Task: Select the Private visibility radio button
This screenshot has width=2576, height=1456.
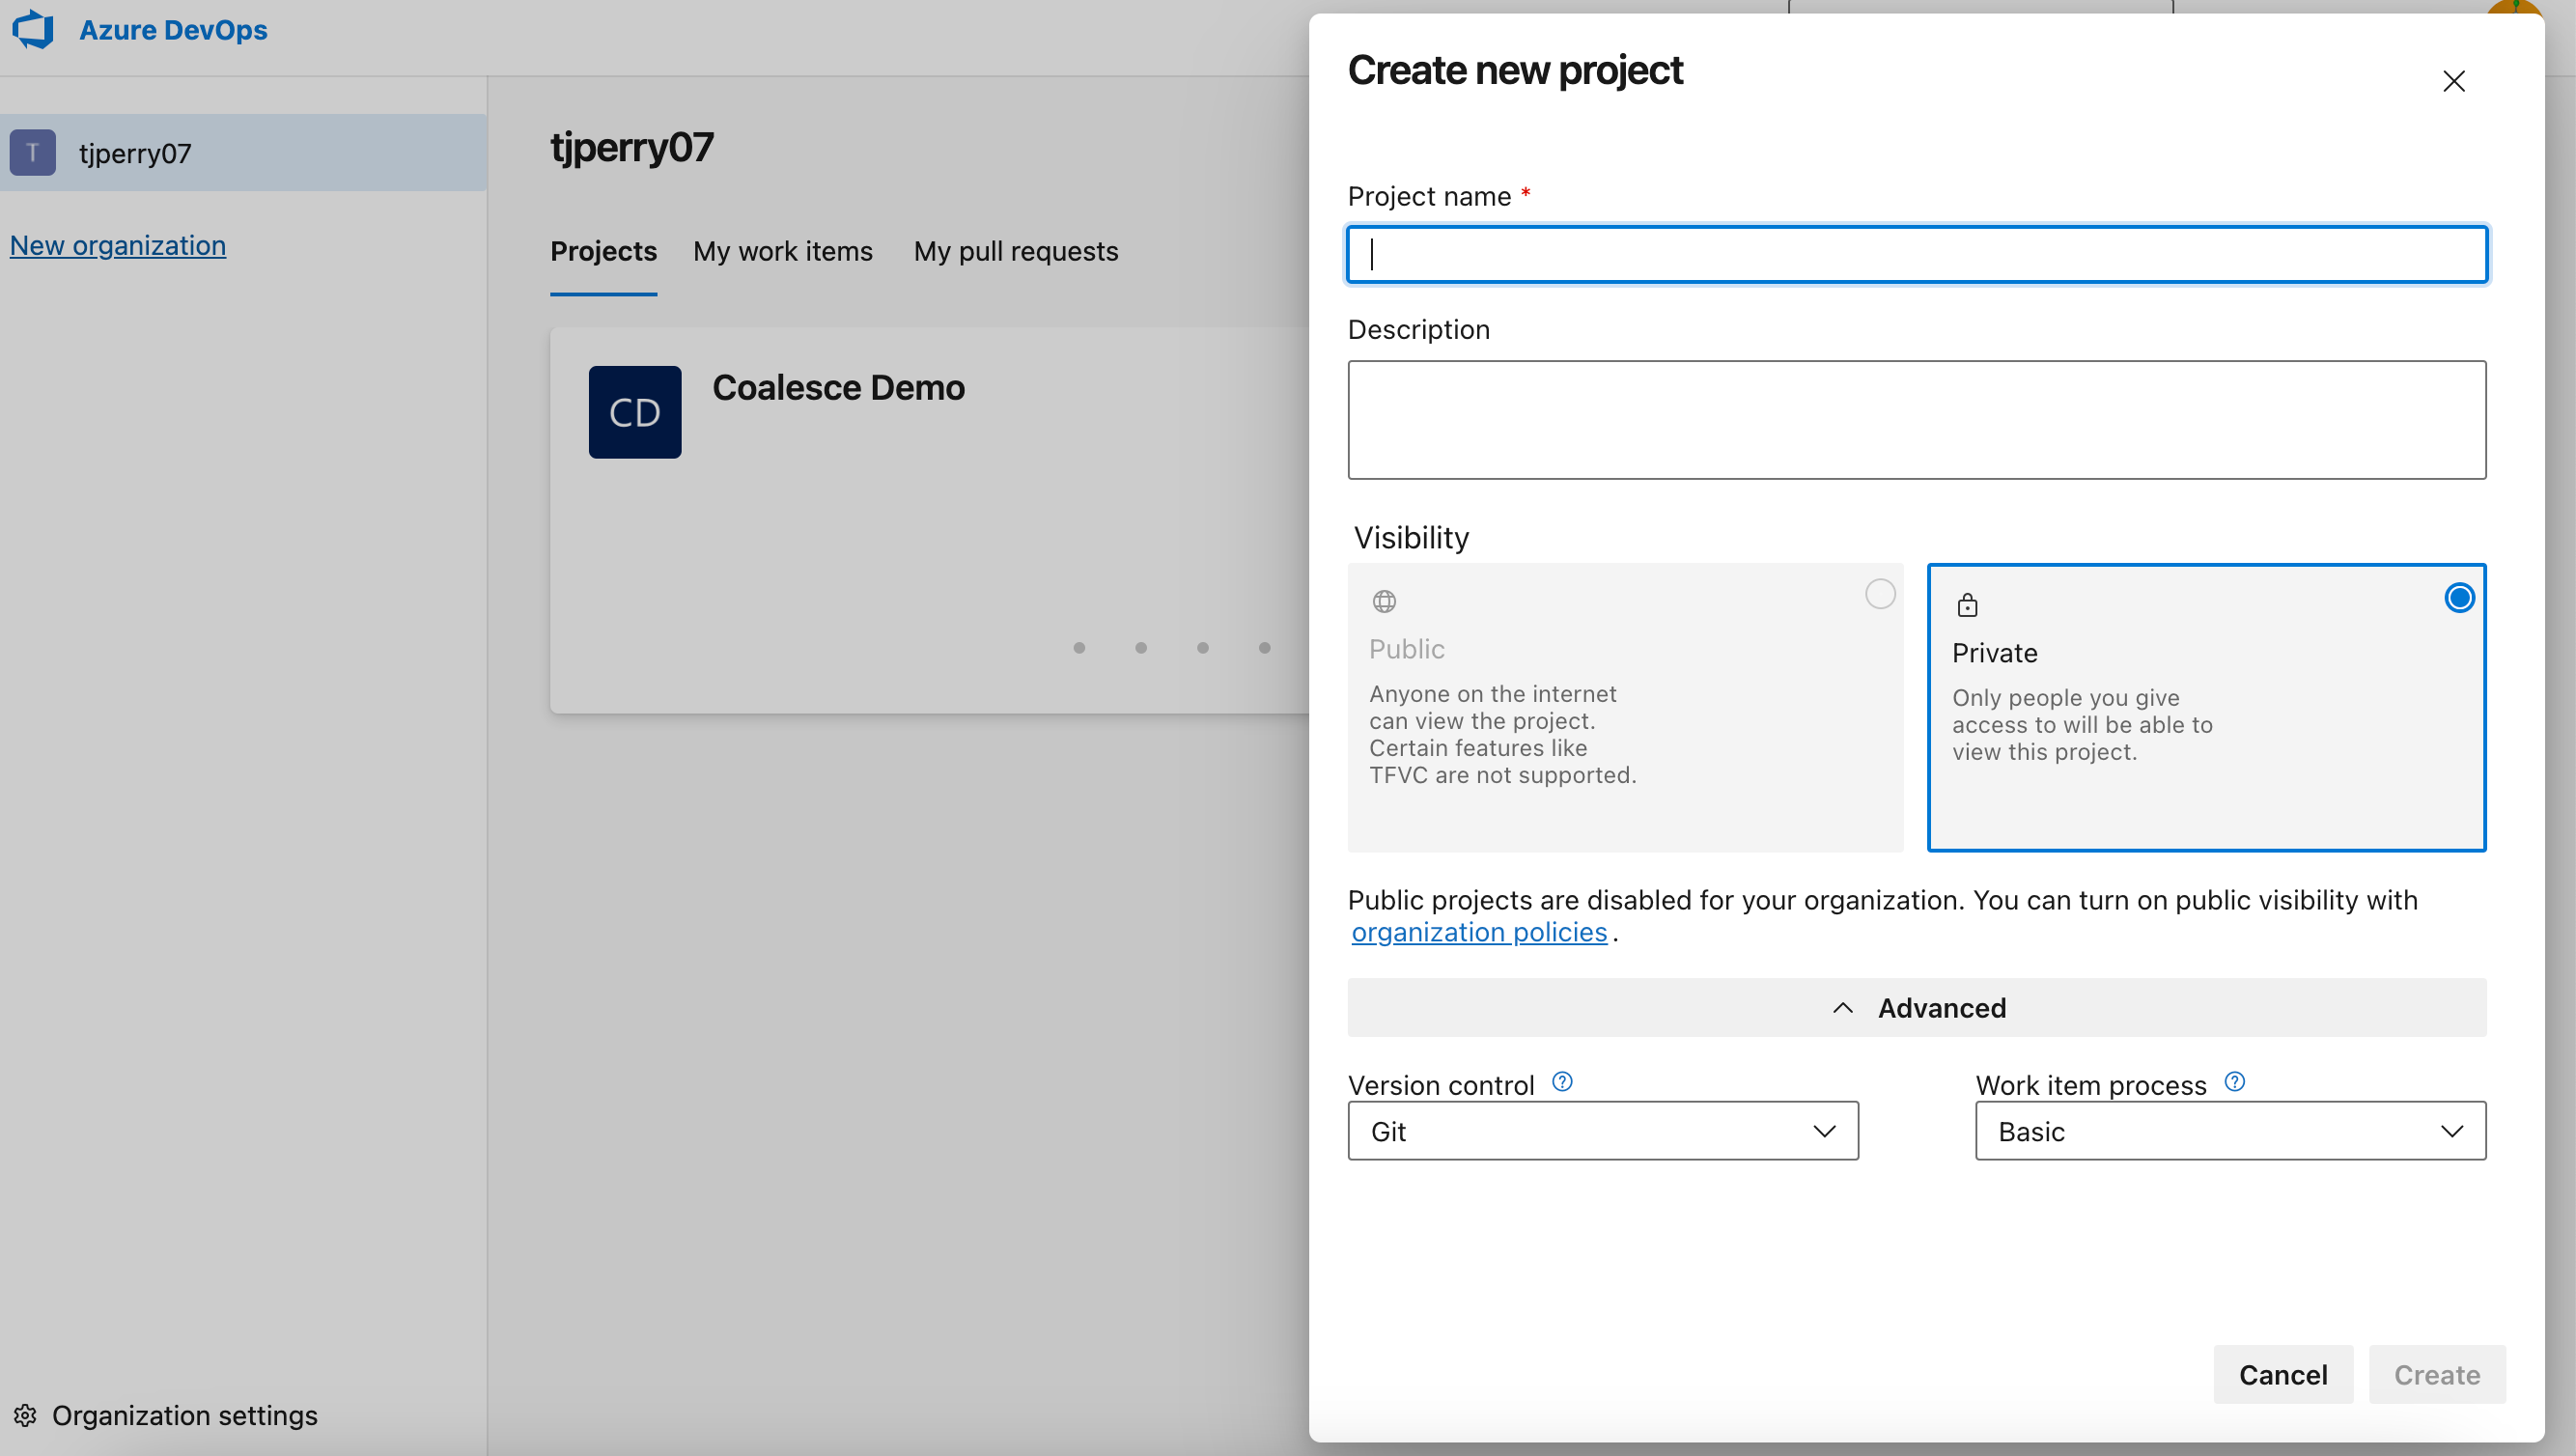Action: click(2459, 597)
